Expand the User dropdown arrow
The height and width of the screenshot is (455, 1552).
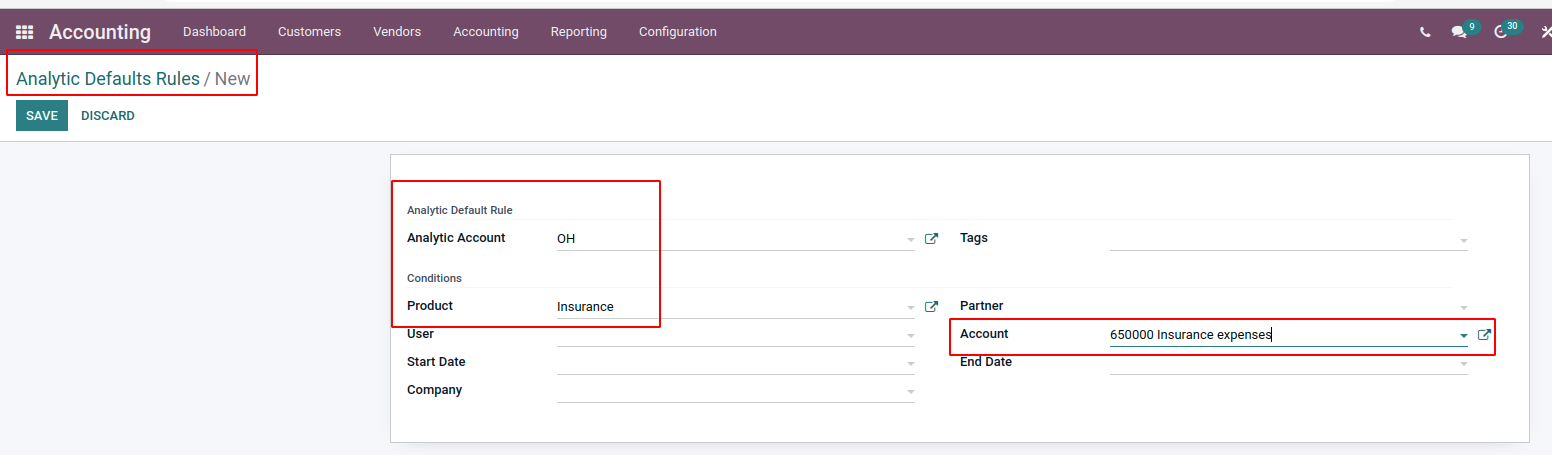pyautogui.click(x=910, y=336)
